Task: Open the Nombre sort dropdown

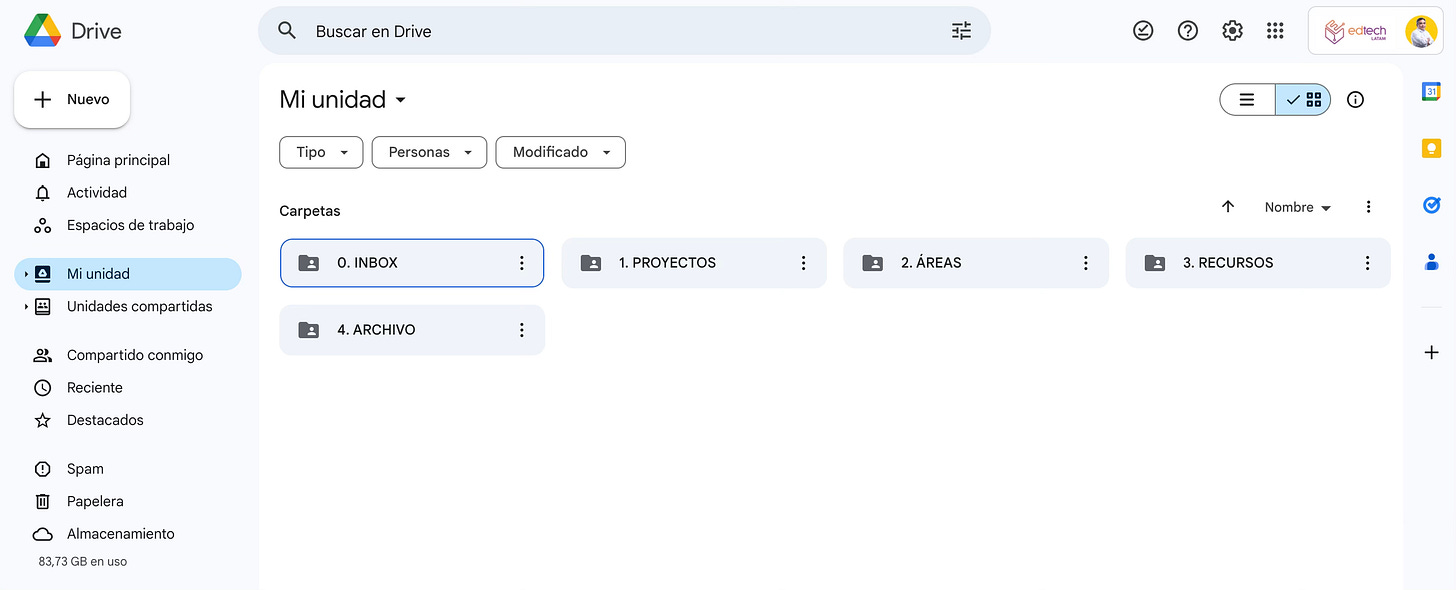Action: pyautogui.click(x=1298, y=207)
